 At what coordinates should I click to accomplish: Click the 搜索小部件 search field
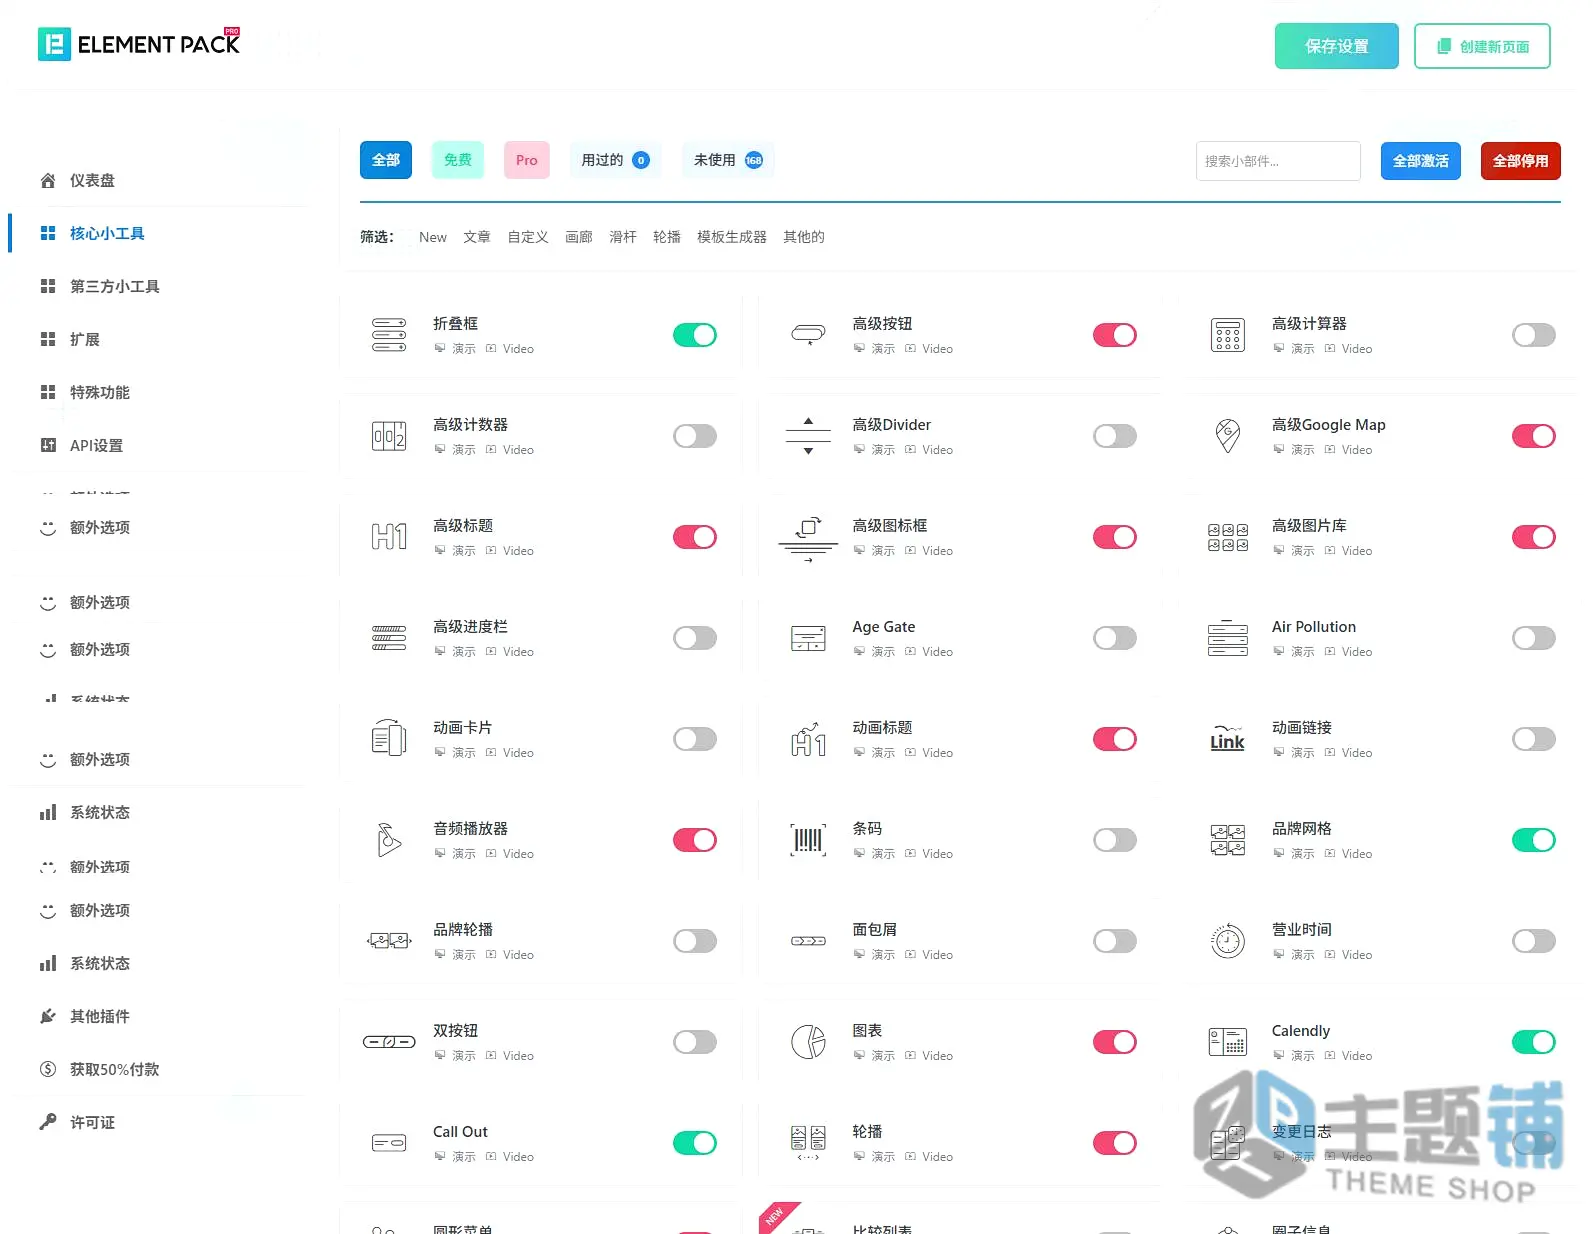click(x=1278, y=161)
